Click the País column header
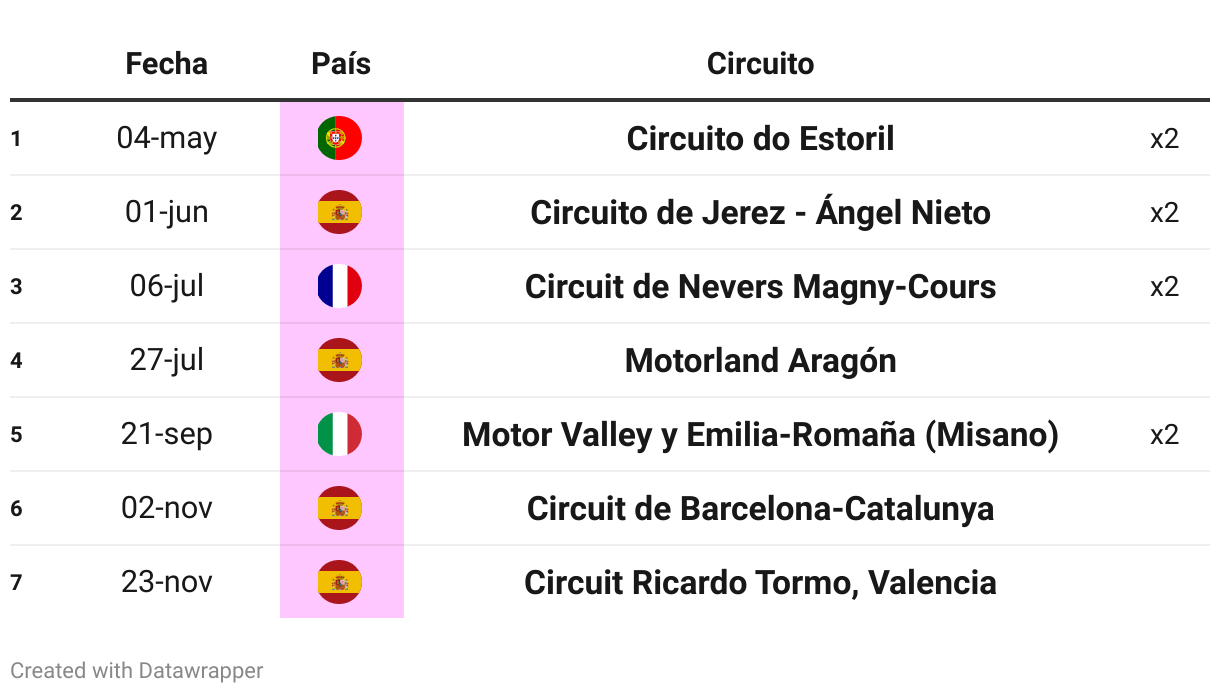 click(341, 64)
